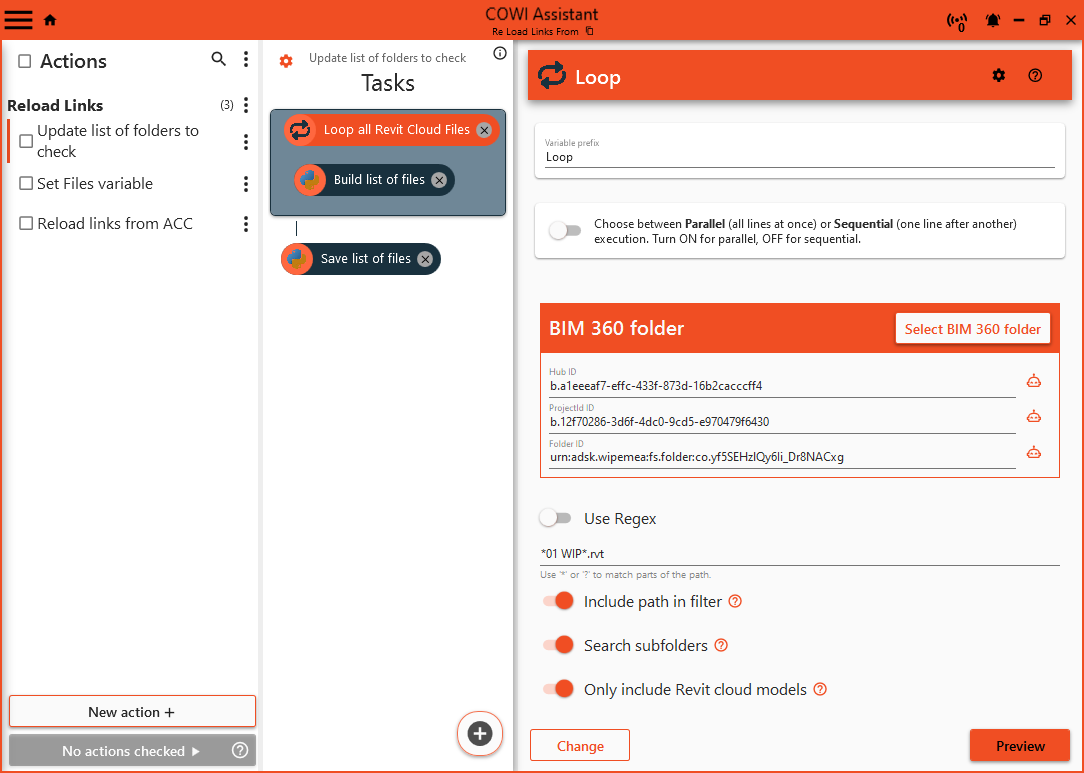Open the hamburger main menu
1084x773 pixels.
coord(19,20)
